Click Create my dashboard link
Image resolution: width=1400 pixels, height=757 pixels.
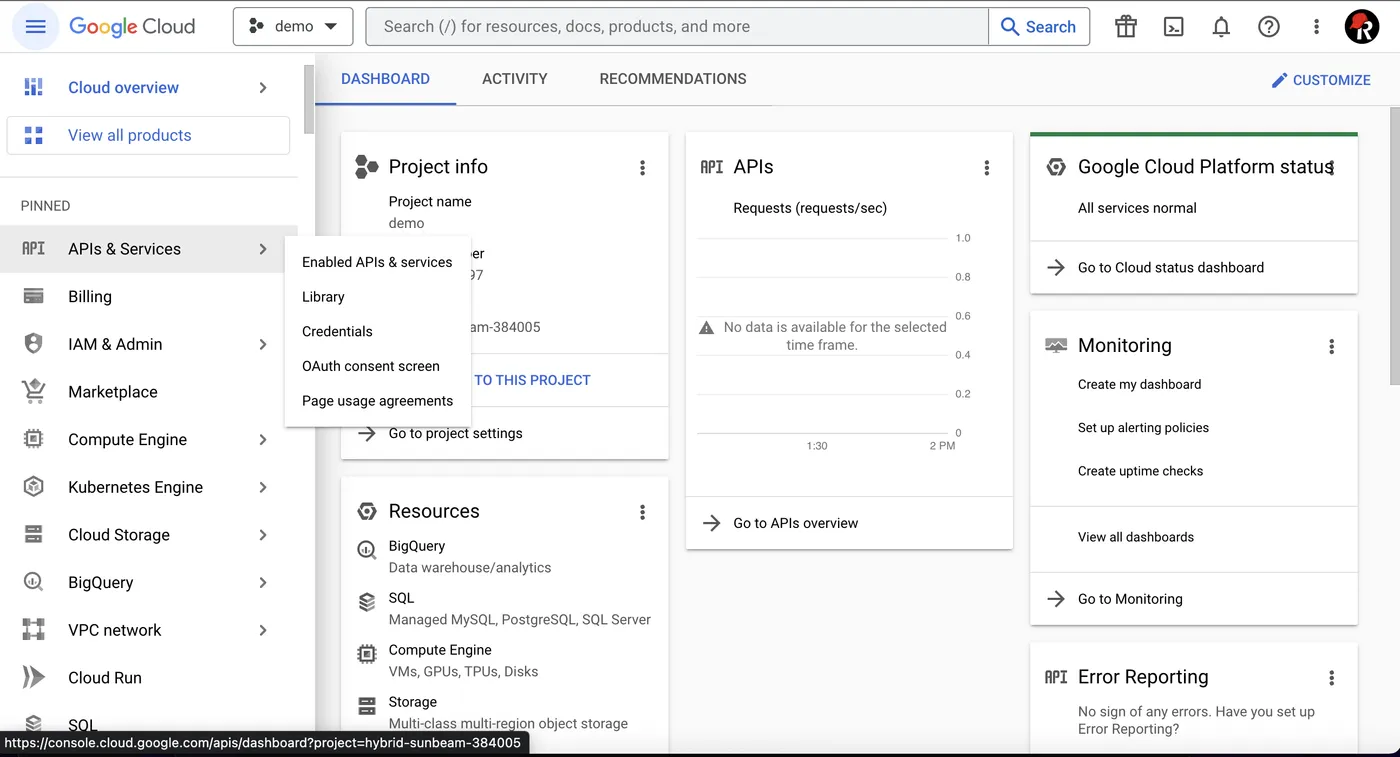(x=1139, y=384)
